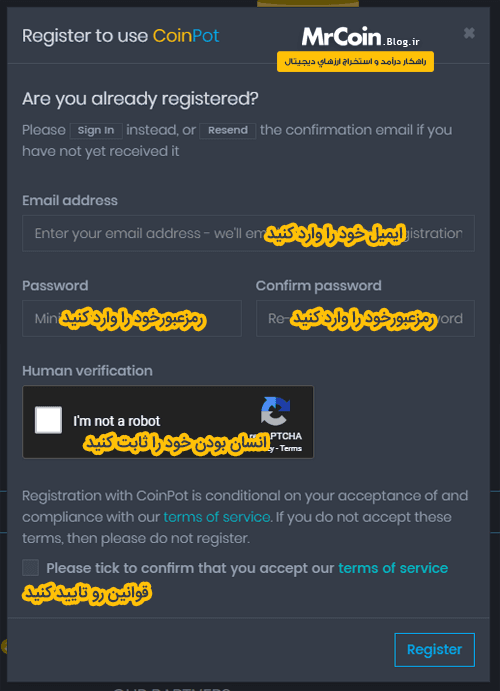Click the reCAPTCHA logo icon
Screen dimensions: 500x691
pyautogui.click(x=276, y=411)
